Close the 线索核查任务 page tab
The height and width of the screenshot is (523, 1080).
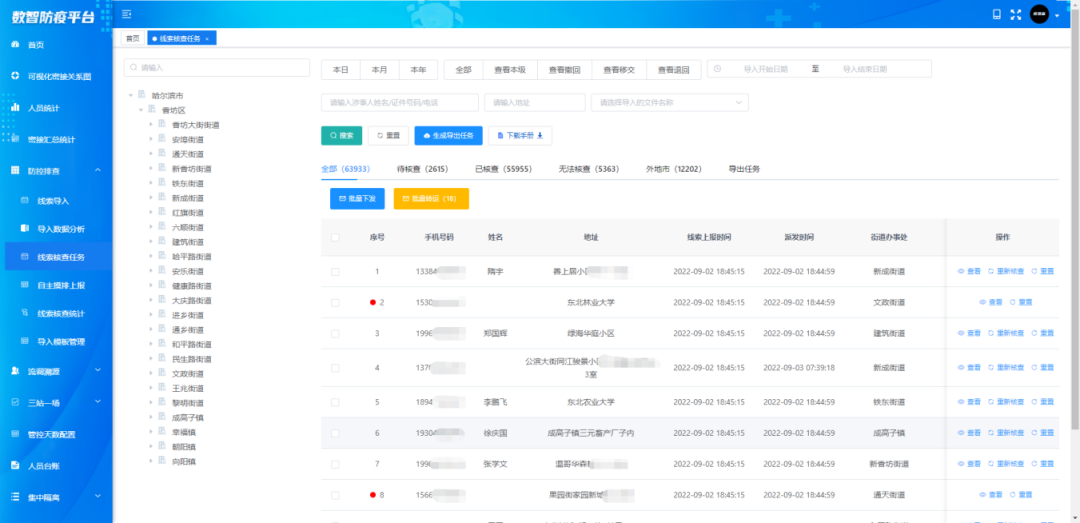(219, 38)
